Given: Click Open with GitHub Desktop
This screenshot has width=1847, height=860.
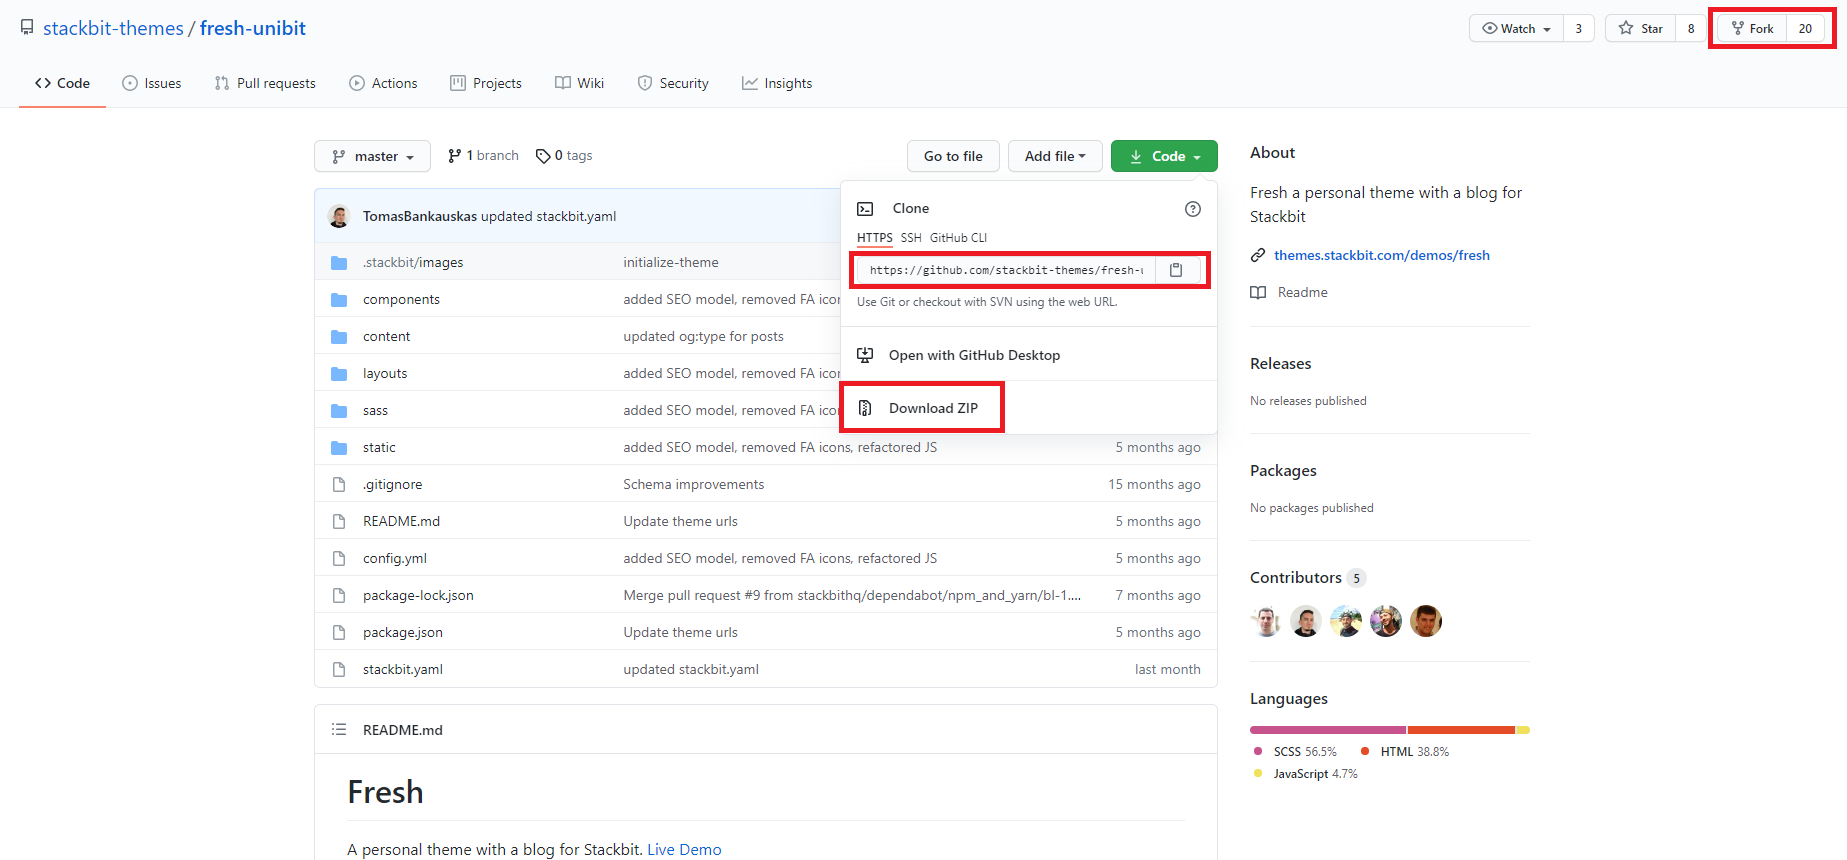Looking at the screenshot, I should coord(974,355).
